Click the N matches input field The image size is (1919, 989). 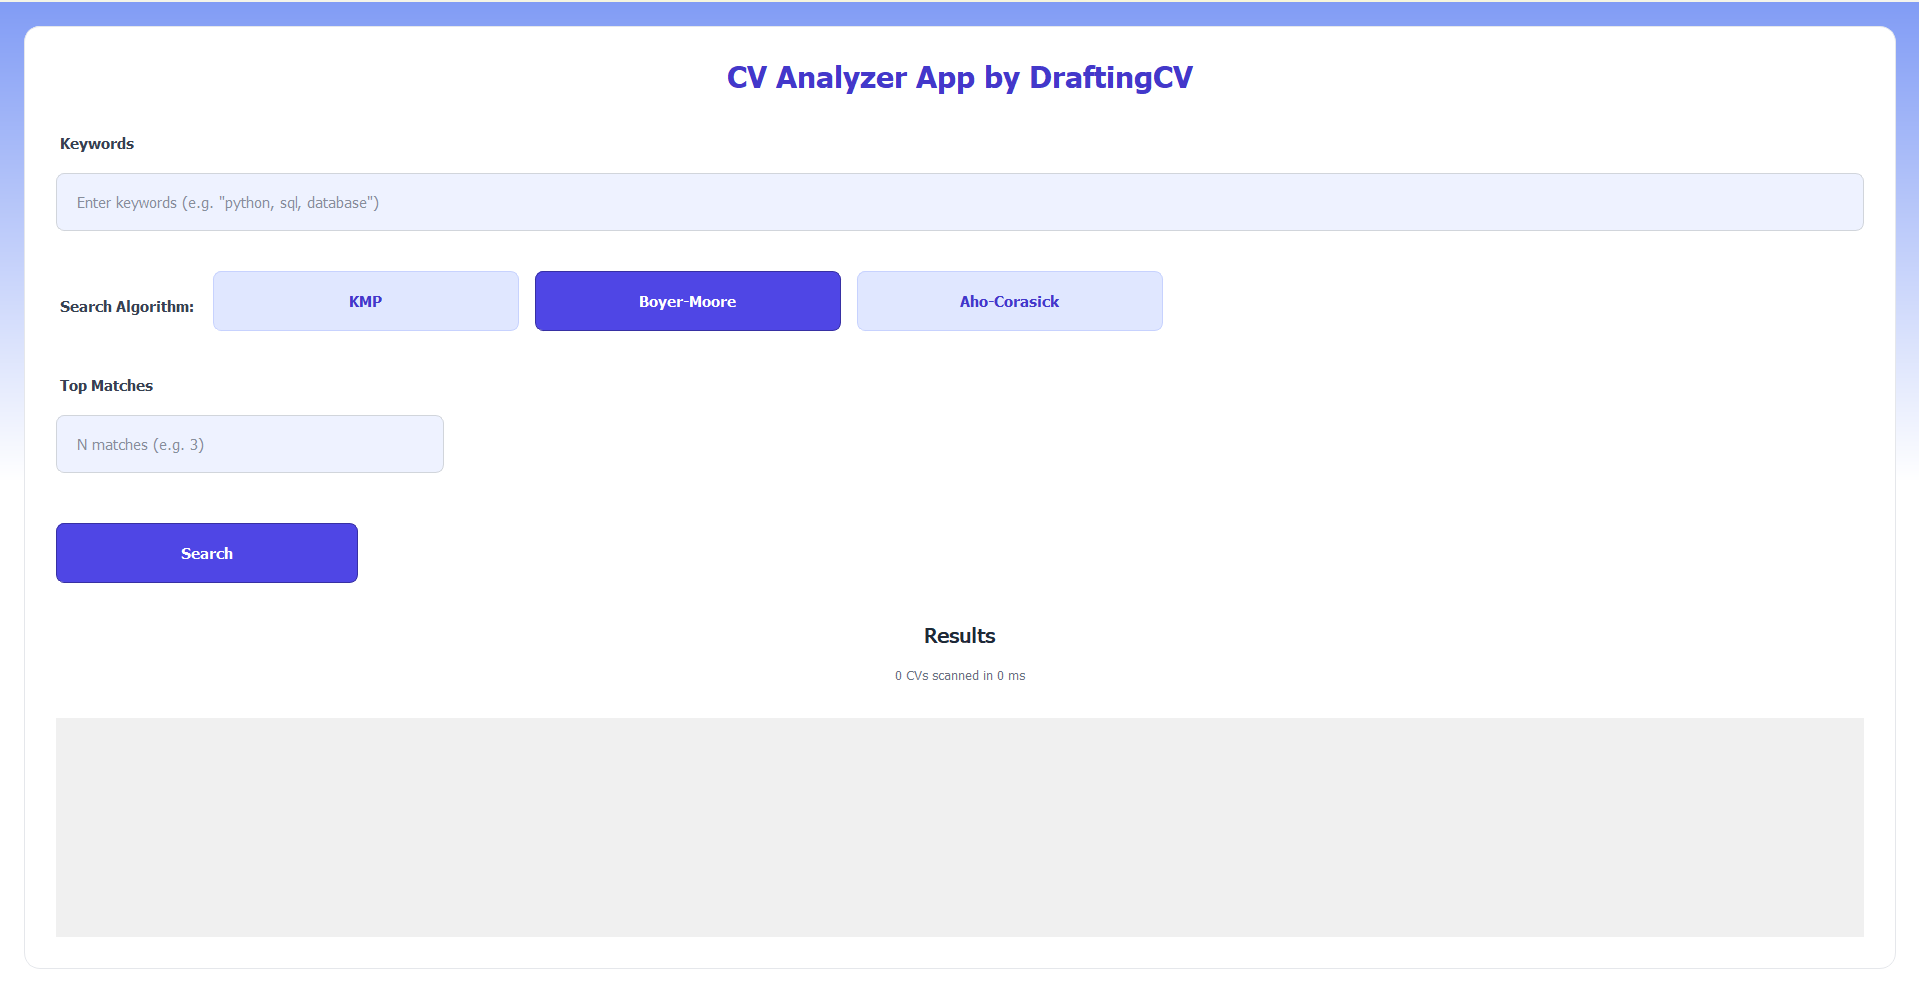tap(249, 444)
